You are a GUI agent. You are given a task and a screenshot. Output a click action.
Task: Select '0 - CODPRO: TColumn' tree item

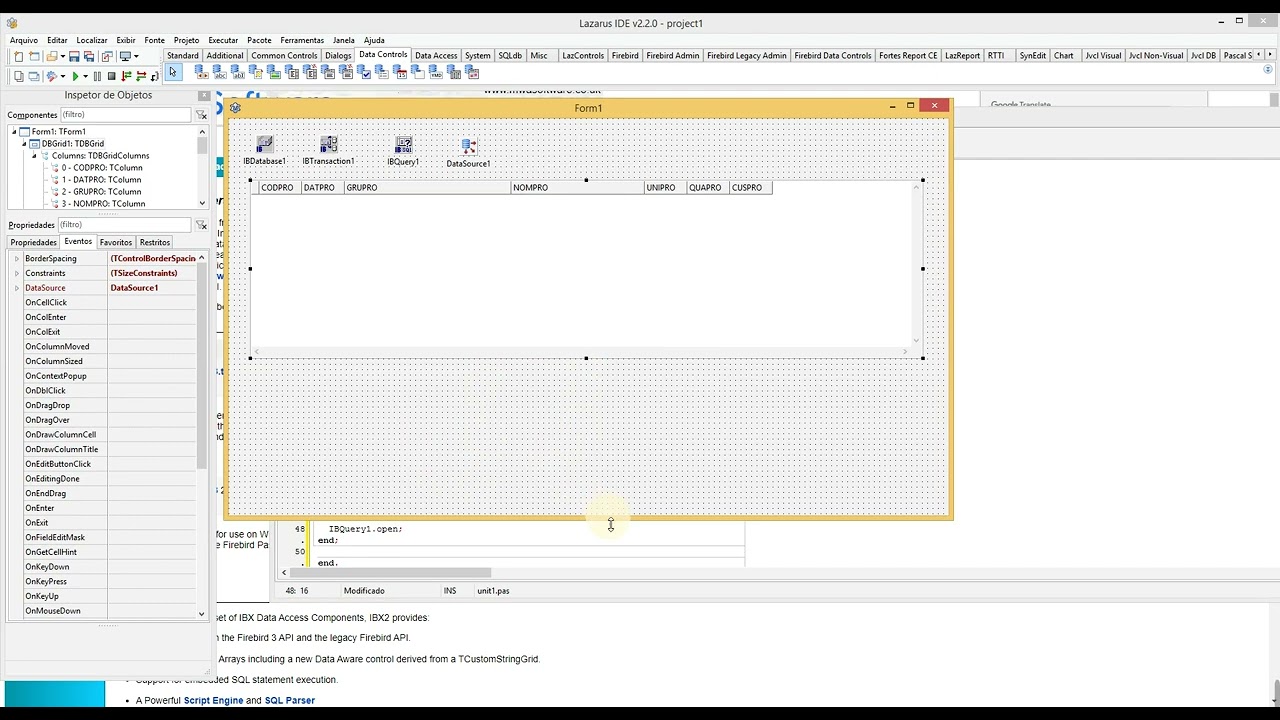[102, 168]
